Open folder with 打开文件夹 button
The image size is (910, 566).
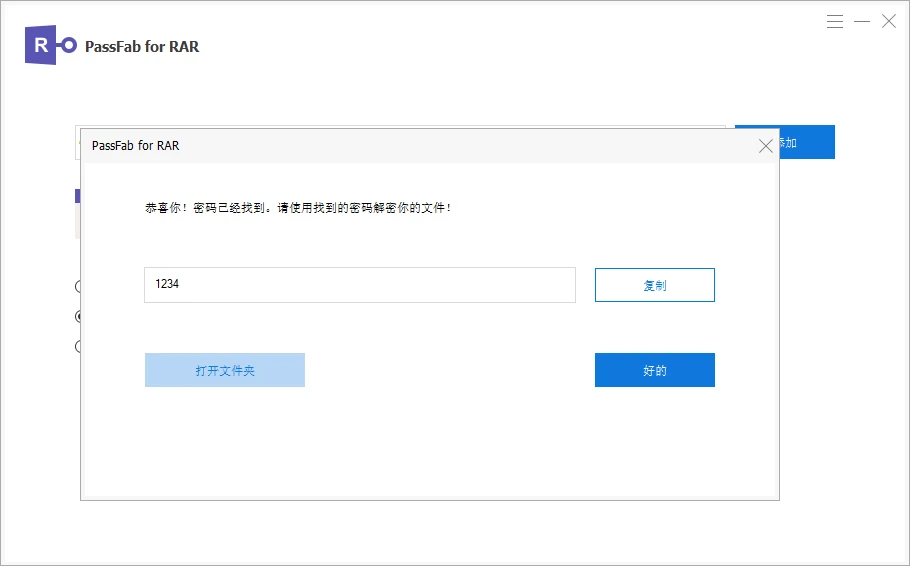coord(225,370)
